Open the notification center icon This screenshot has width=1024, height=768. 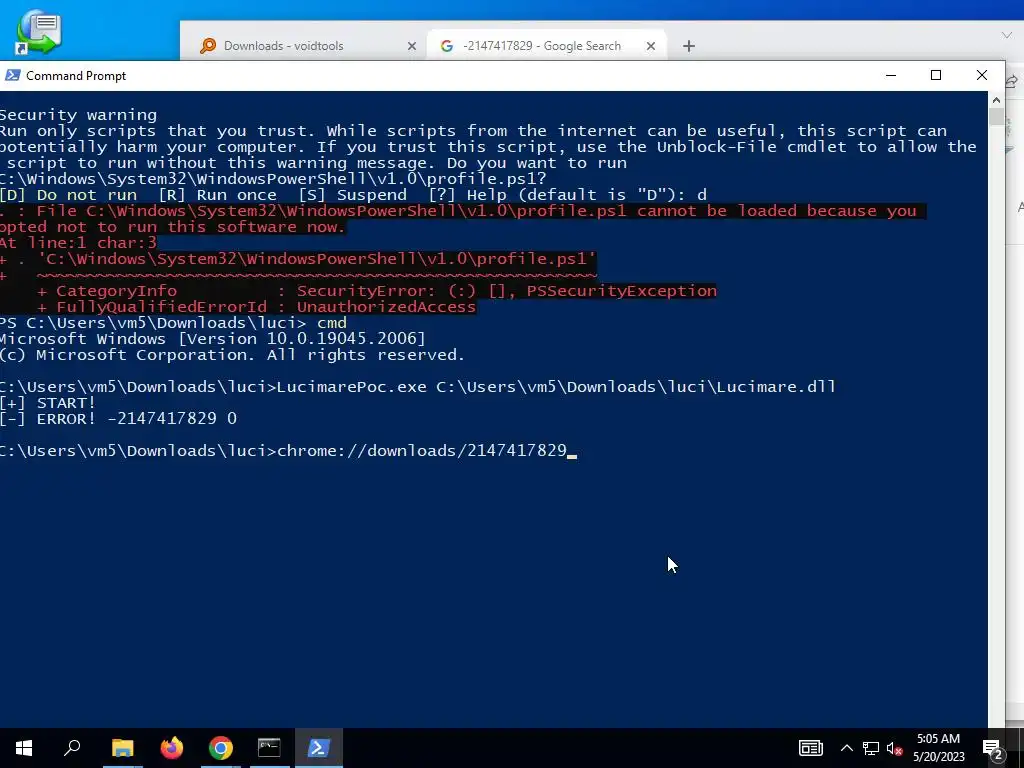(x=993, y=748)
